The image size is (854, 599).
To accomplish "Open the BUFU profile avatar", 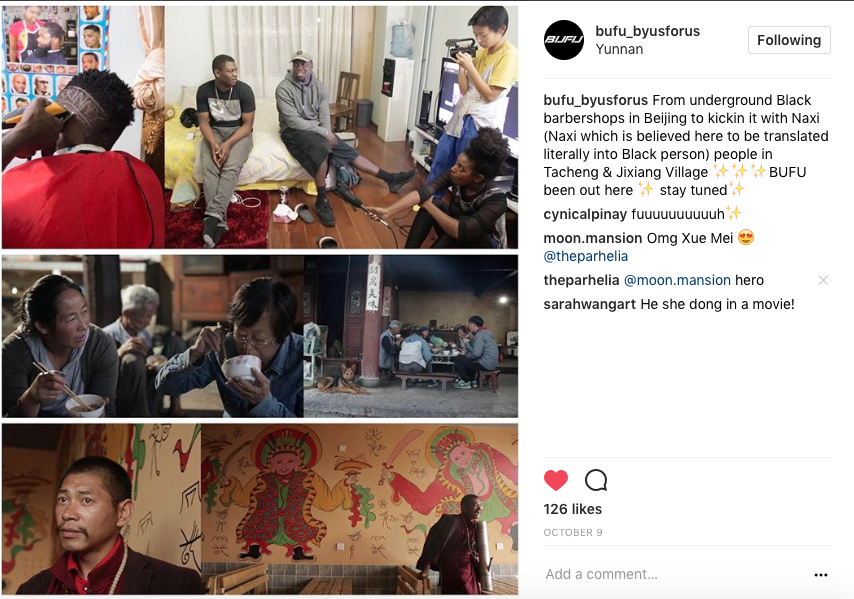I will click(x=564, y=40).
